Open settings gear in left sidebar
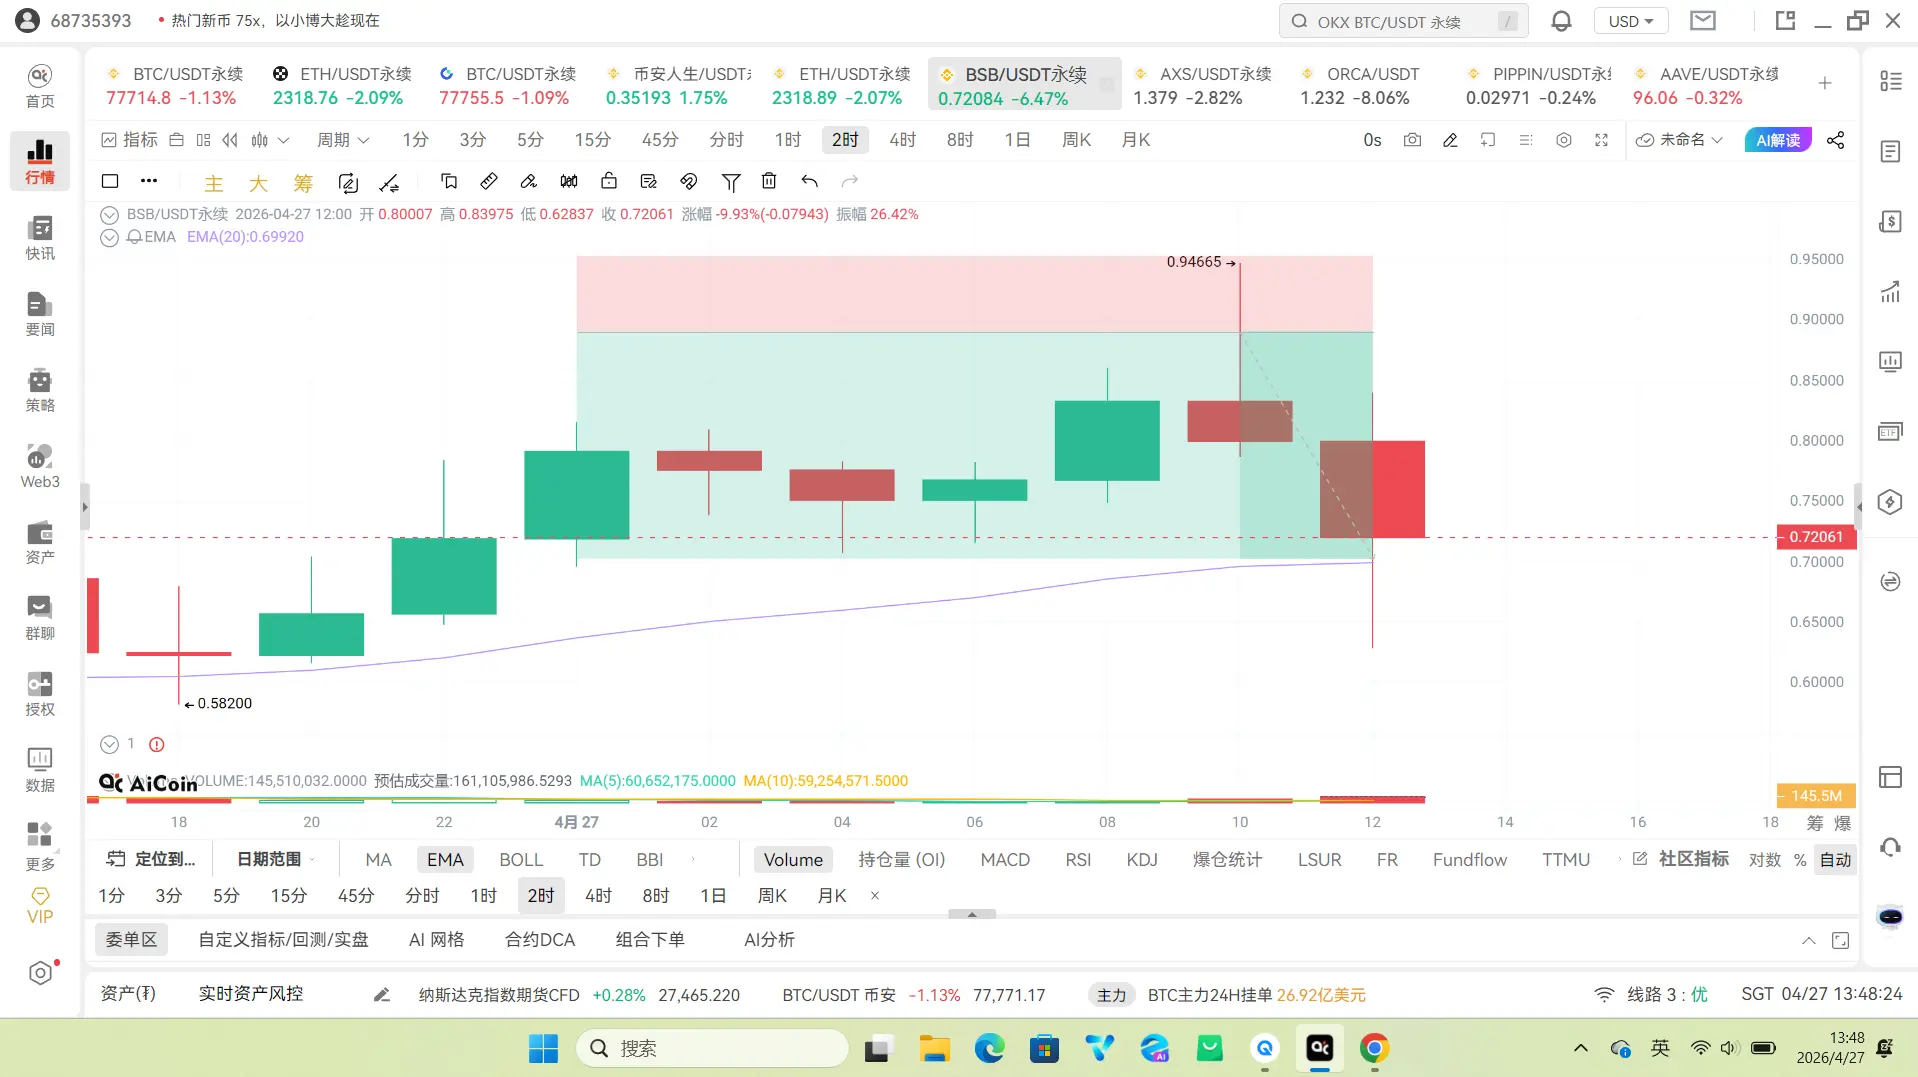Viewport: 1918px width, 1077px height. 40,973
